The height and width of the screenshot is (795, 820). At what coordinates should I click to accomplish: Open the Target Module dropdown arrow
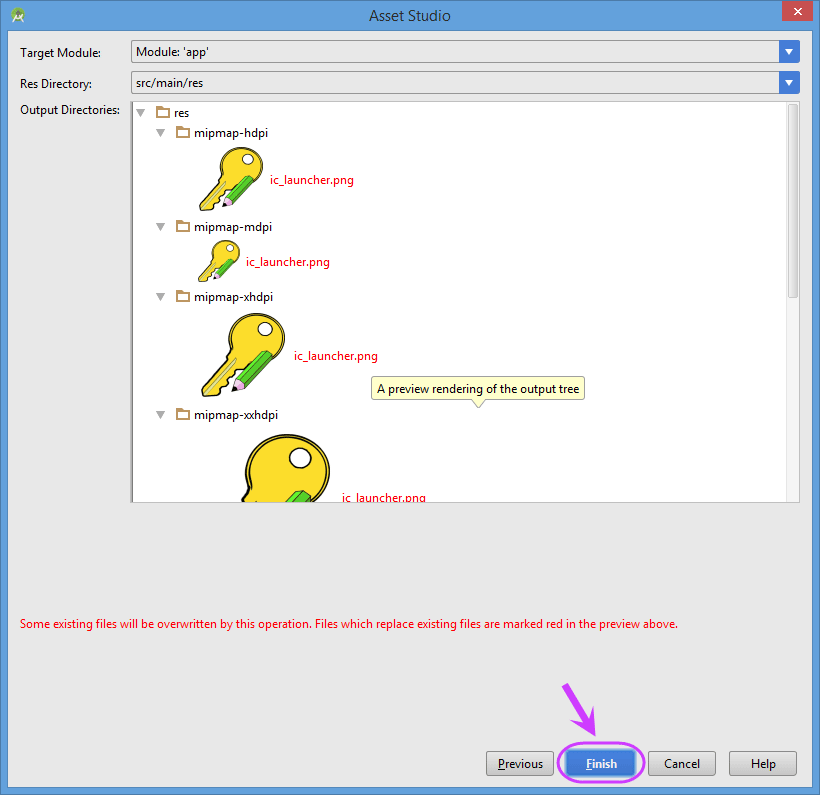[789, 52]
